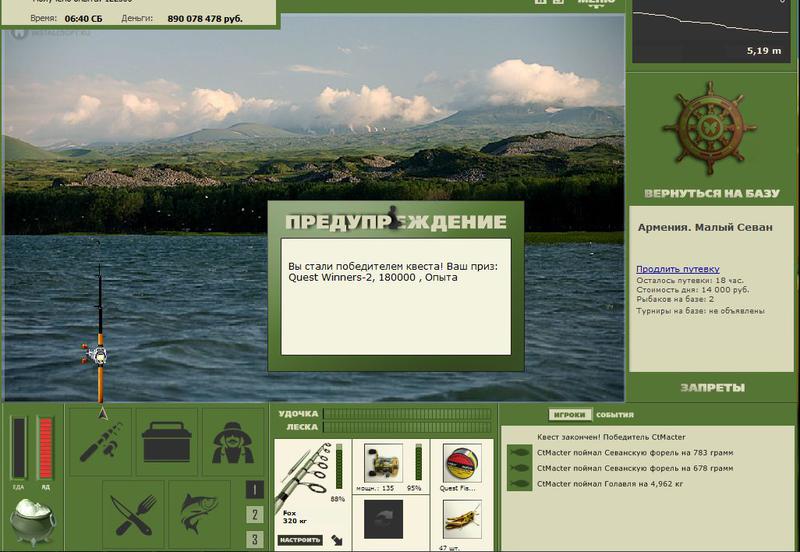Click 'Стоимость дня: 14 000 руб.' text

point(693,290)
